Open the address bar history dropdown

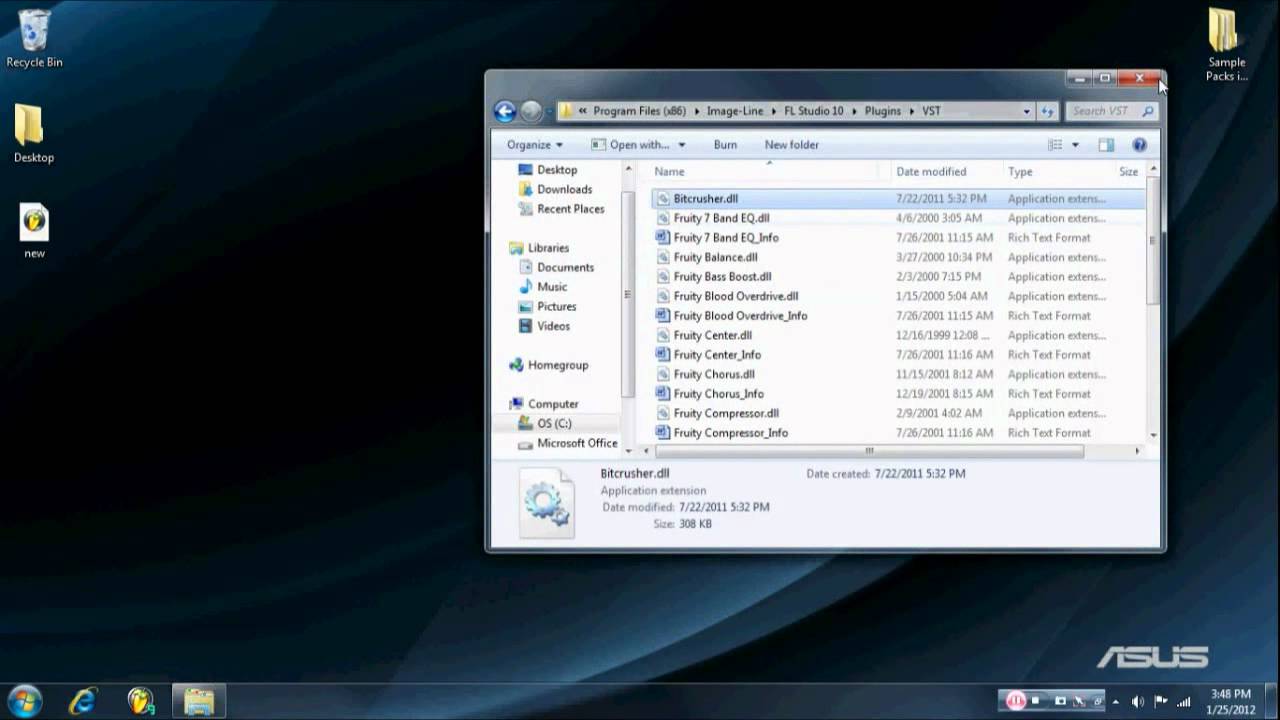pyautogui.click(x=1026, y=111)
